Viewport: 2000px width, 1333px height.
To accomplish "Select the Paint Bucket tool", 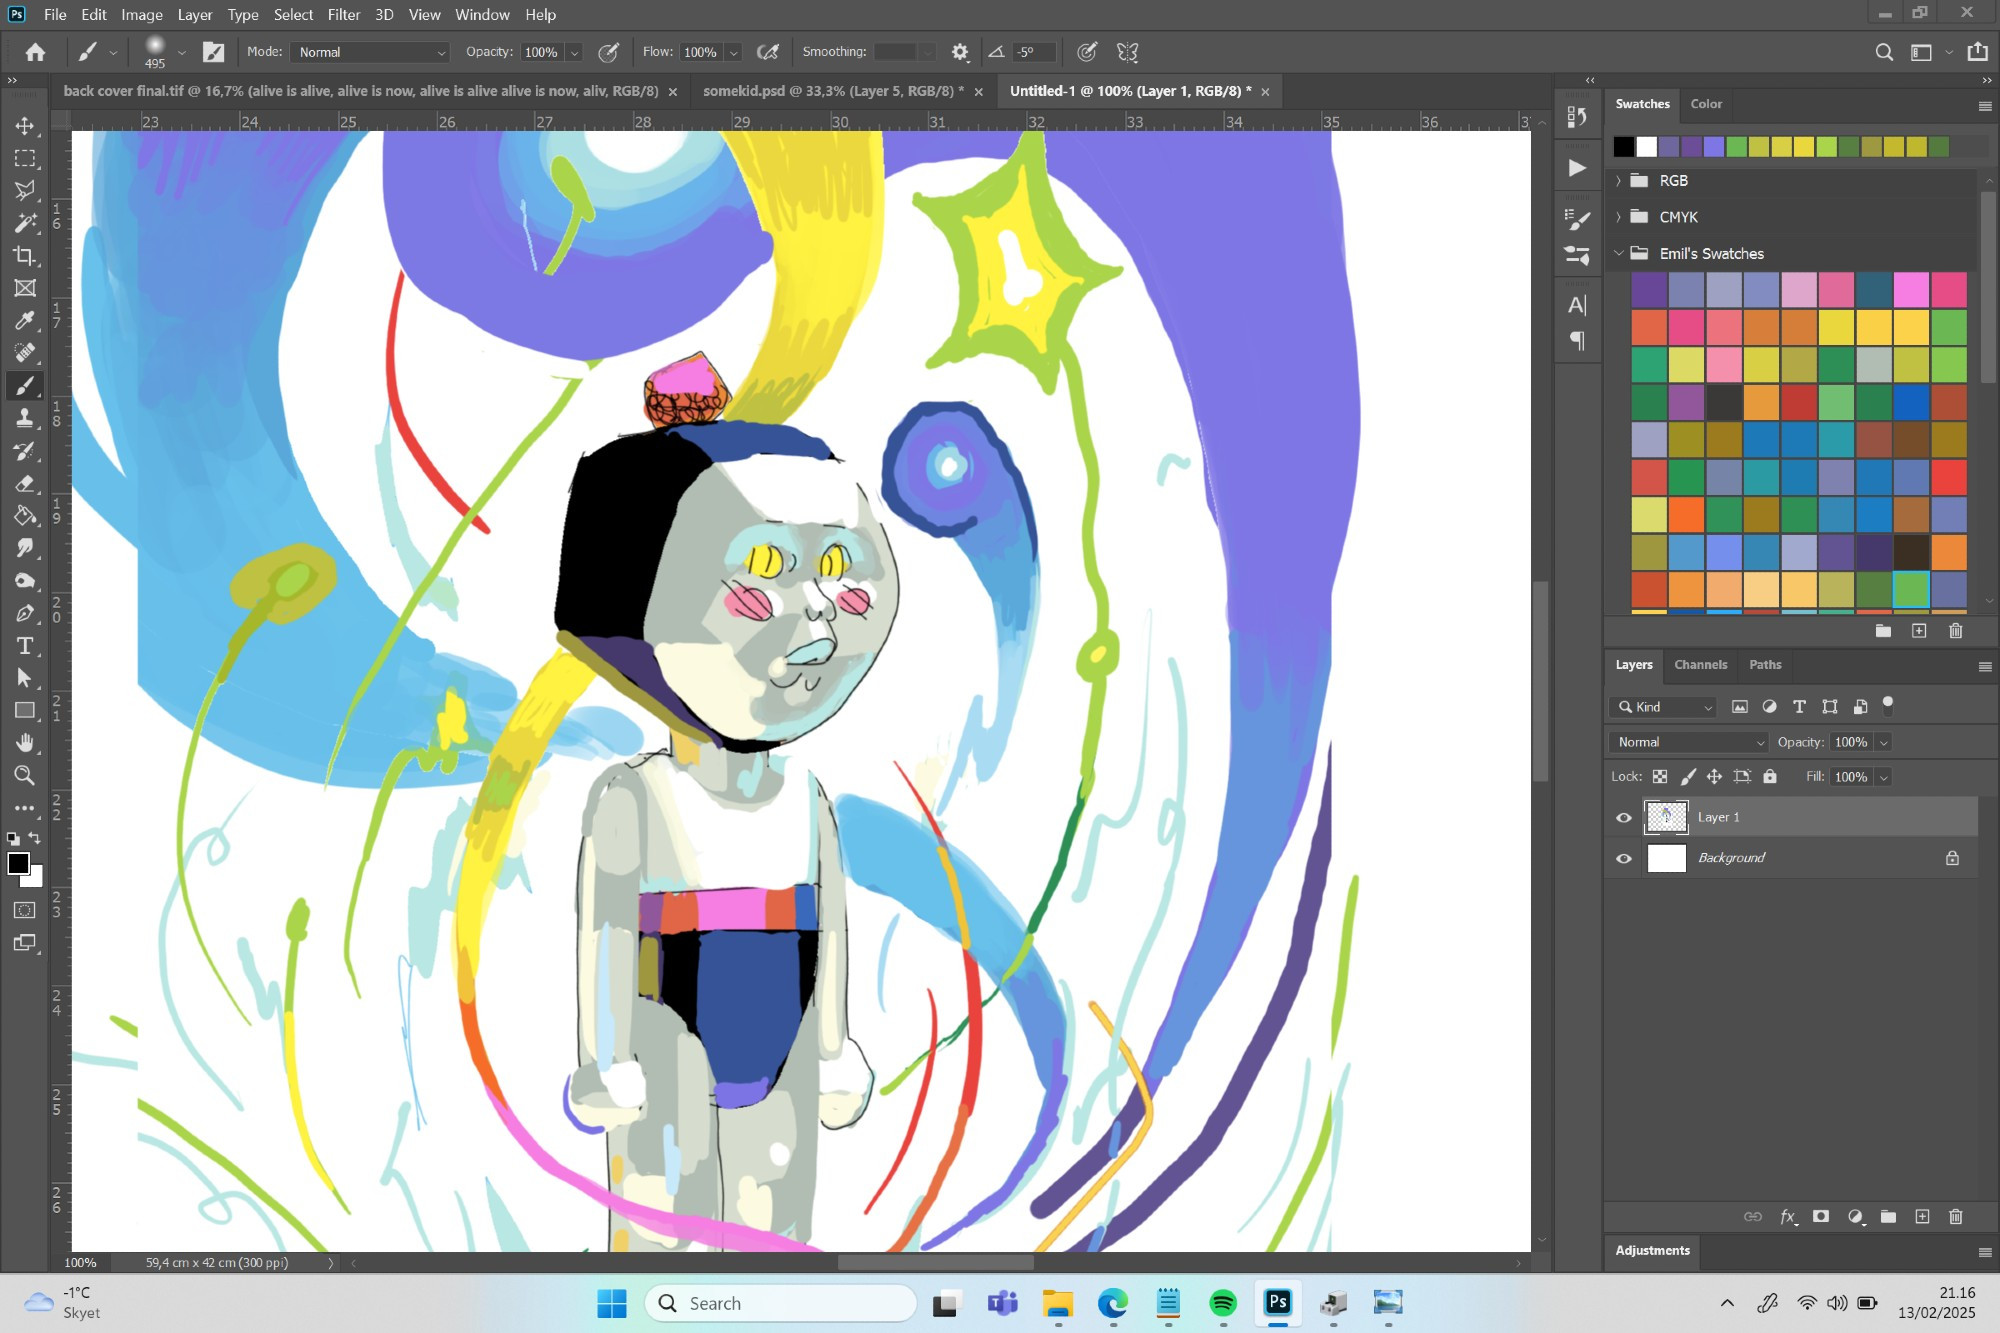I will (25, 516).
